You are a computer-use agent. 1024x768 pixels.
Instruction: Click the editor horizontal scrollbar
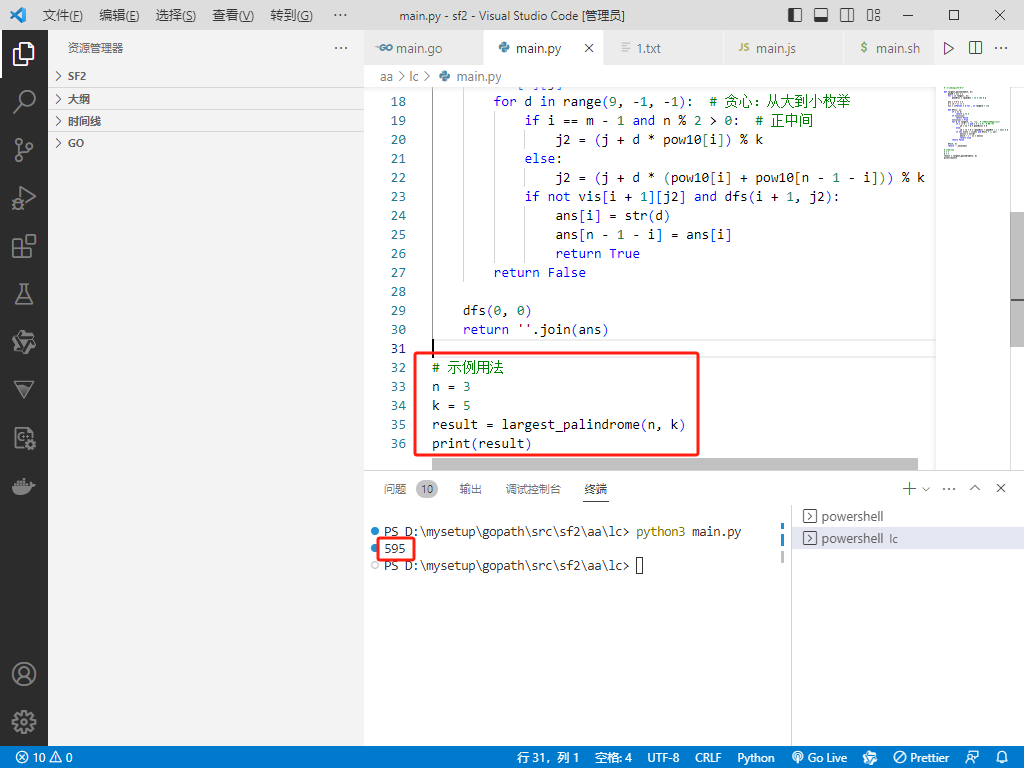pyautogui.click(x=675, y=464)
